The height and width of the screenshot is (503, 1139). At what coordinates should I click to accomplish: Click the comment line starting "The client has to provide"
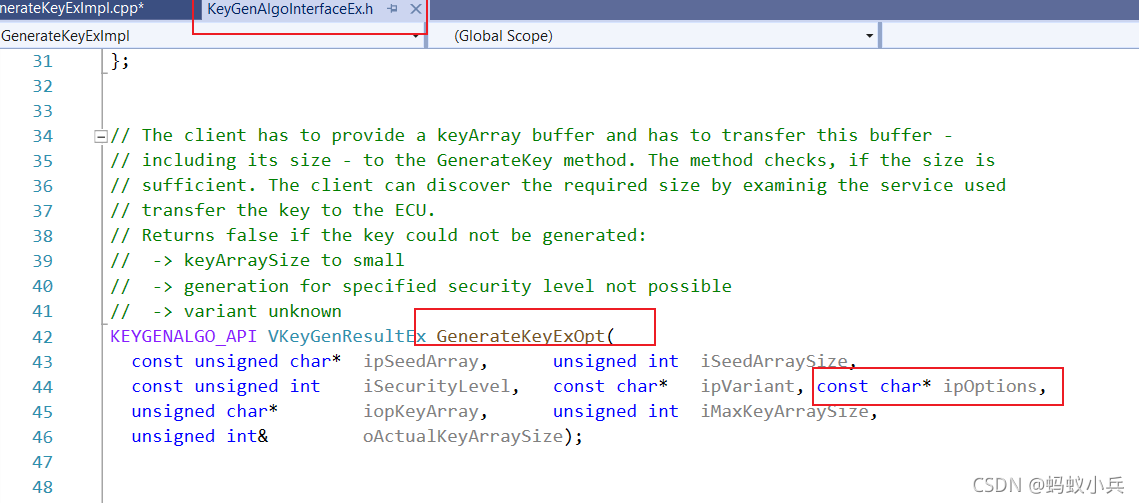tap(532, 135)
